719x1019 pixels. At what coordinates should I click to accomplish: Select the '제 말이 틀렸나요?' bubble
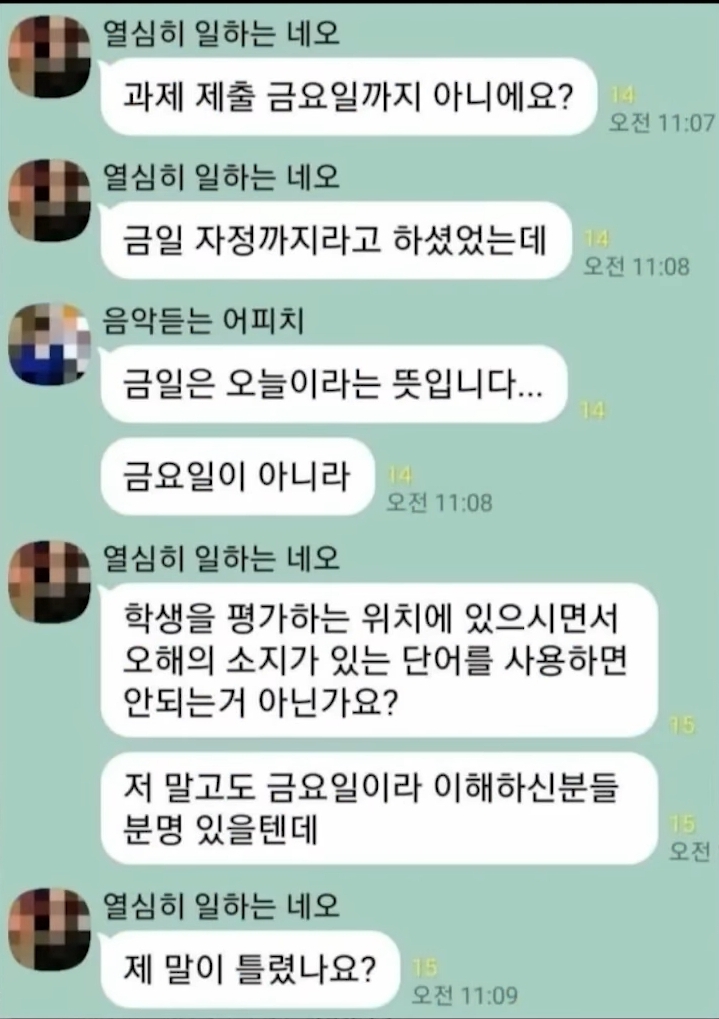tap(249, 969)
